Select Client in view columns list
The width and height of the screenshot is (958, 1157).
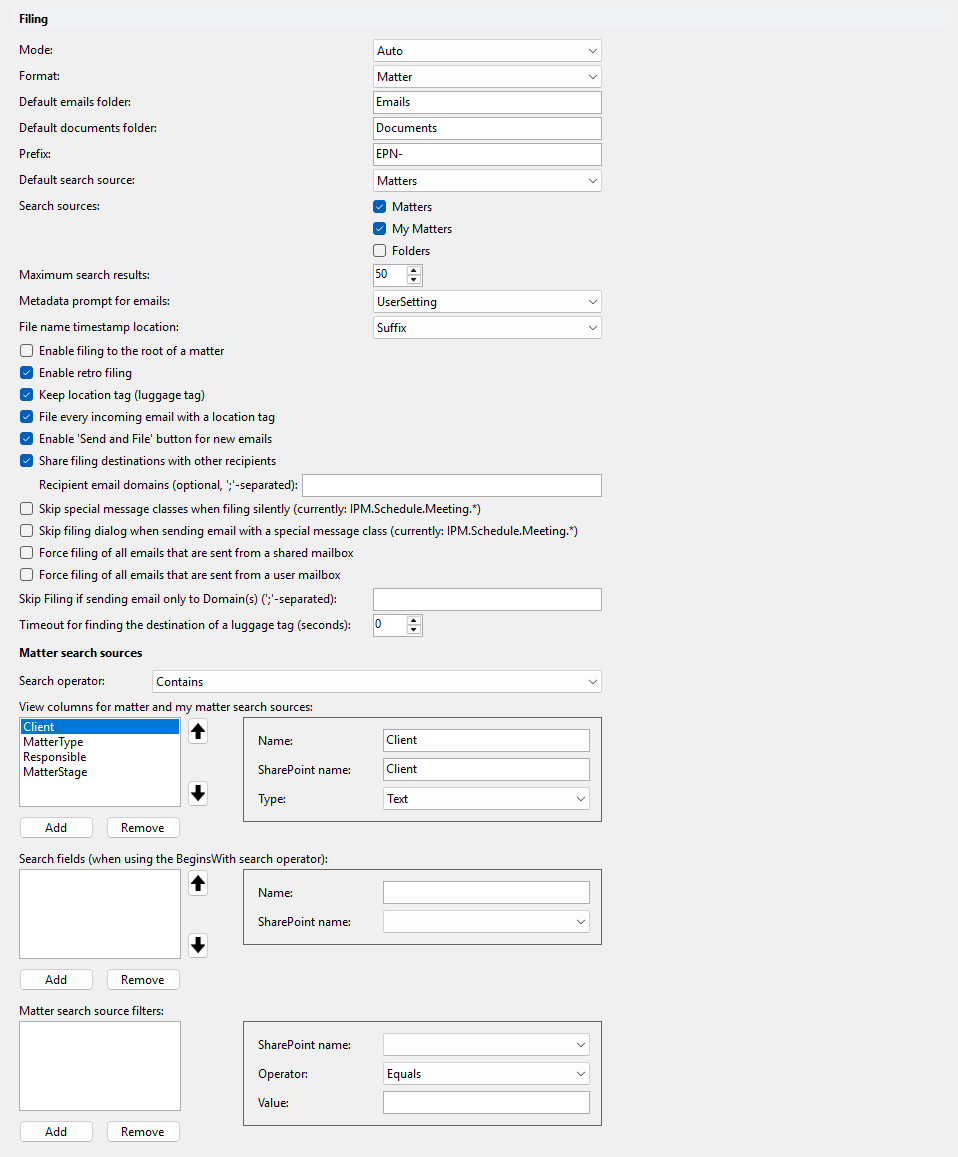[x=100, y=727]
